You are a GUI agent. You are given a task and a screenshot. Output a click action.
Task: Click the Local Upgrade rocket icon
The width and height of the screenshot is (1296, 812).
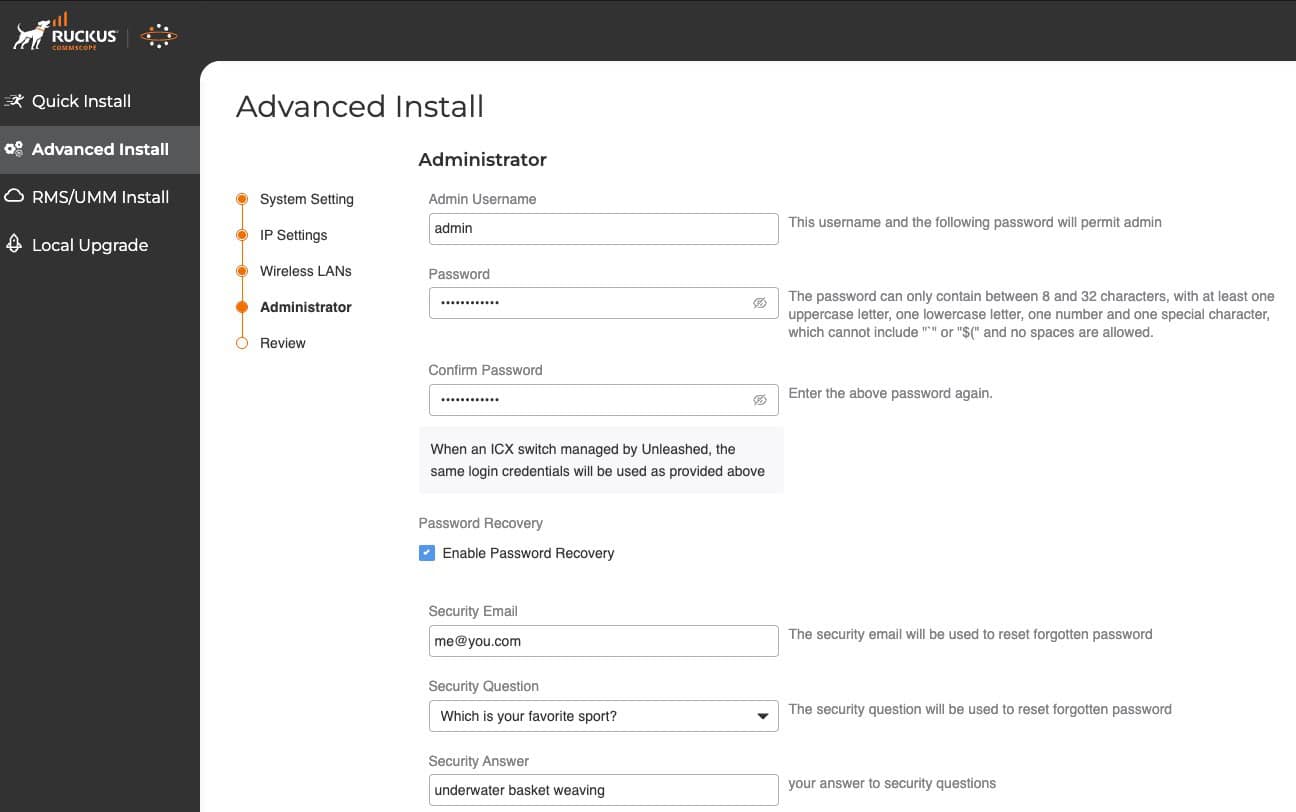(x=14, y=245)
